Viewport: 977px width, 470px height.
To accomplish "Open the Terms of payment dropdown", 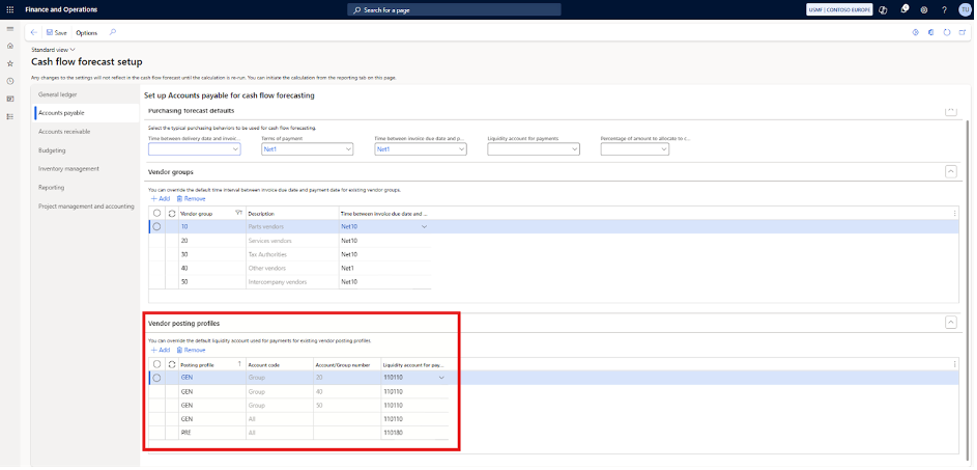I will click(x=307, y=149).
